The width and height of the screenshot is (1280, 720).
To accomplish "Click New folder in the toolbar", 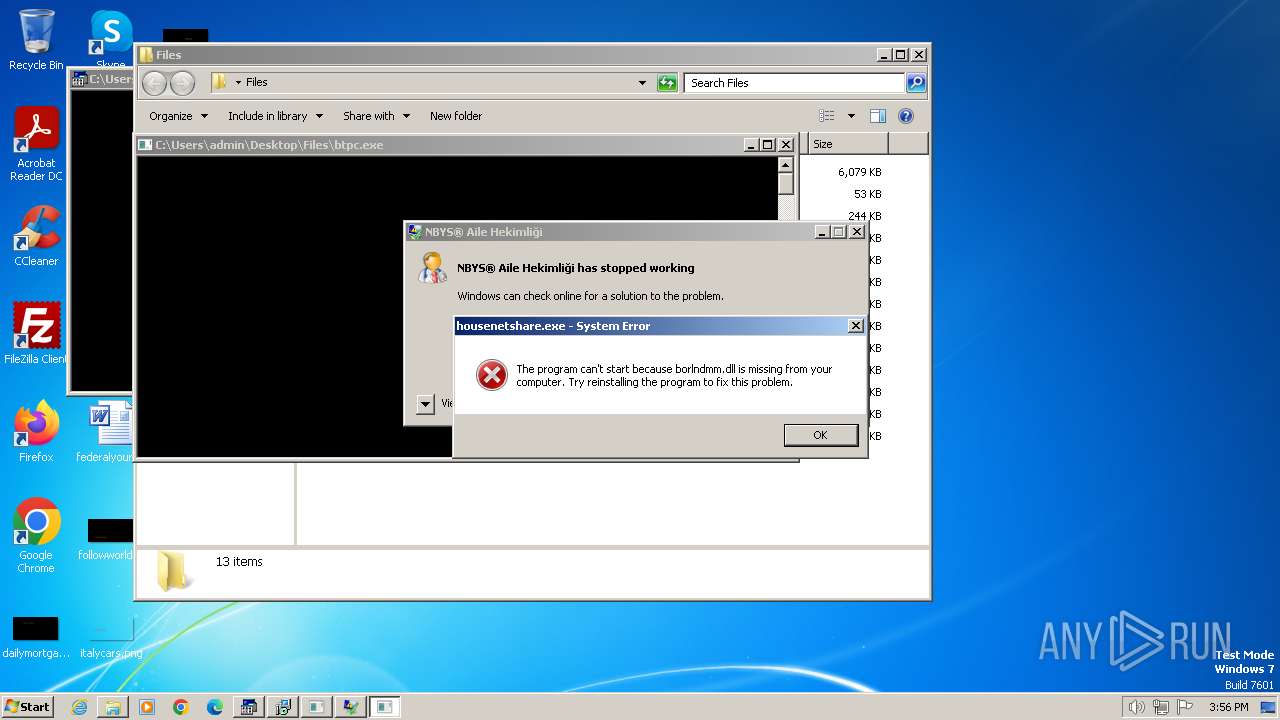I will click(x=456, y=116).
